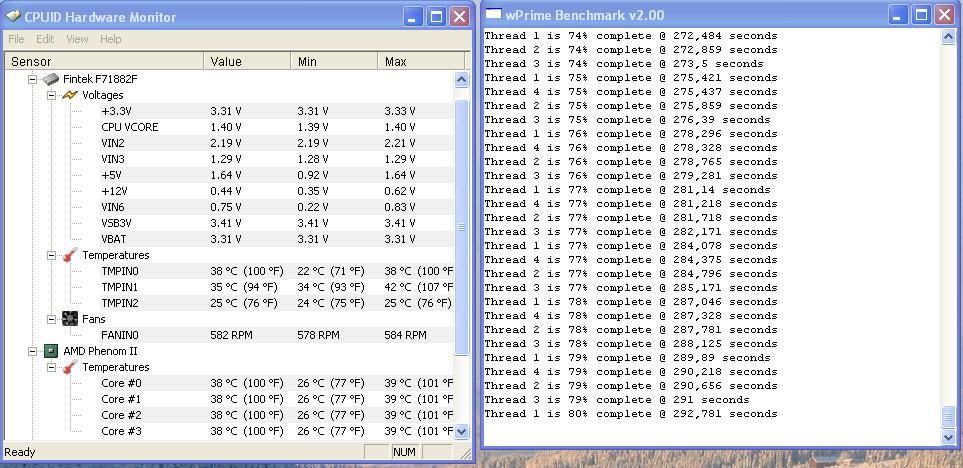Image resolution: width=963 pixels, height=468 pixels.
Task: Click the CPUID Hardware Monitor title bar icon
Action: tap(12, 16)
